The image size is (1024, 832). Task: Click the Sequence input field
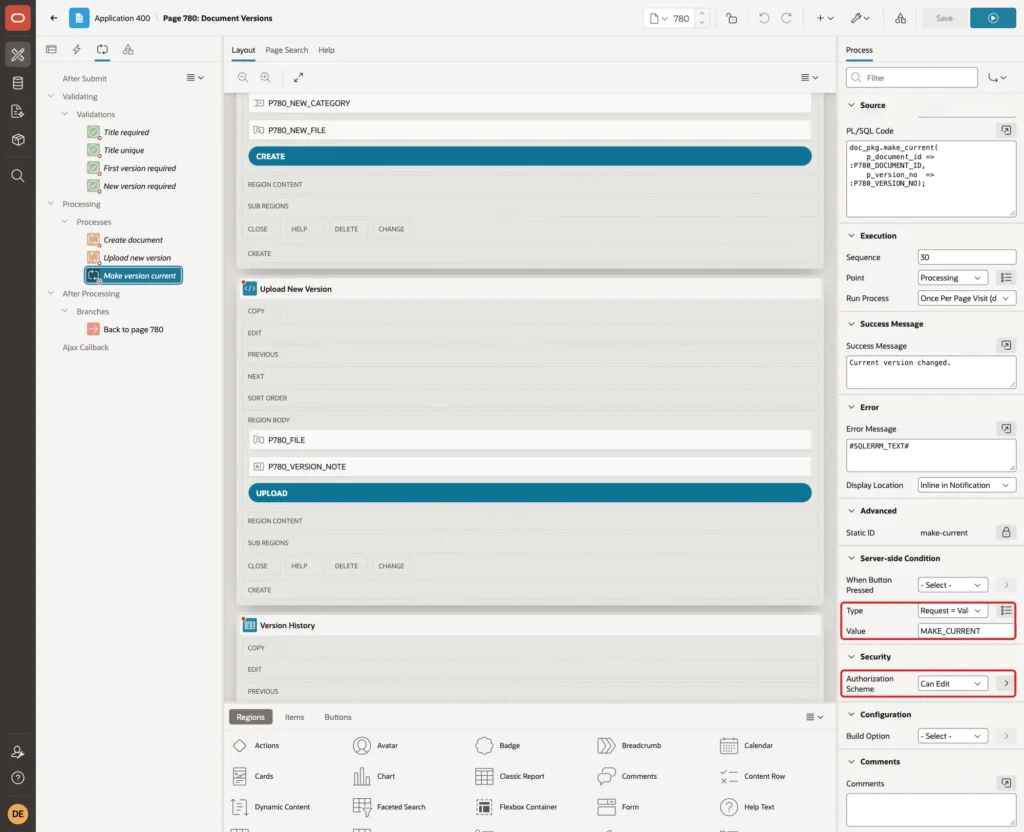point(967,257)
